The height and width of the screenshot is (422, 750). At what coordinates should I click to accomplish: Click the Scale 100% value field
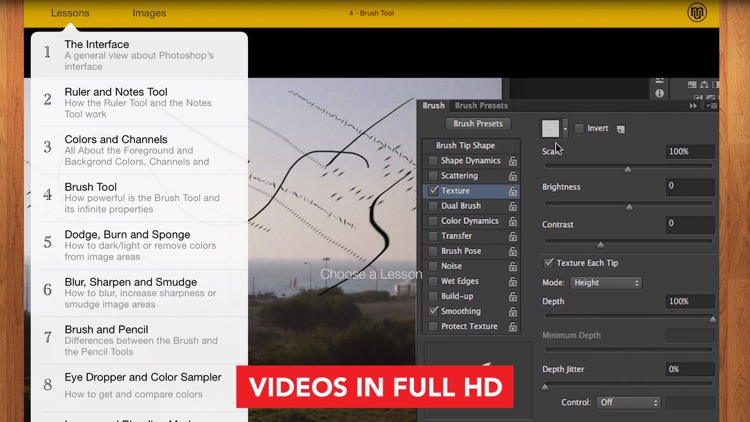tap(690, 152)
